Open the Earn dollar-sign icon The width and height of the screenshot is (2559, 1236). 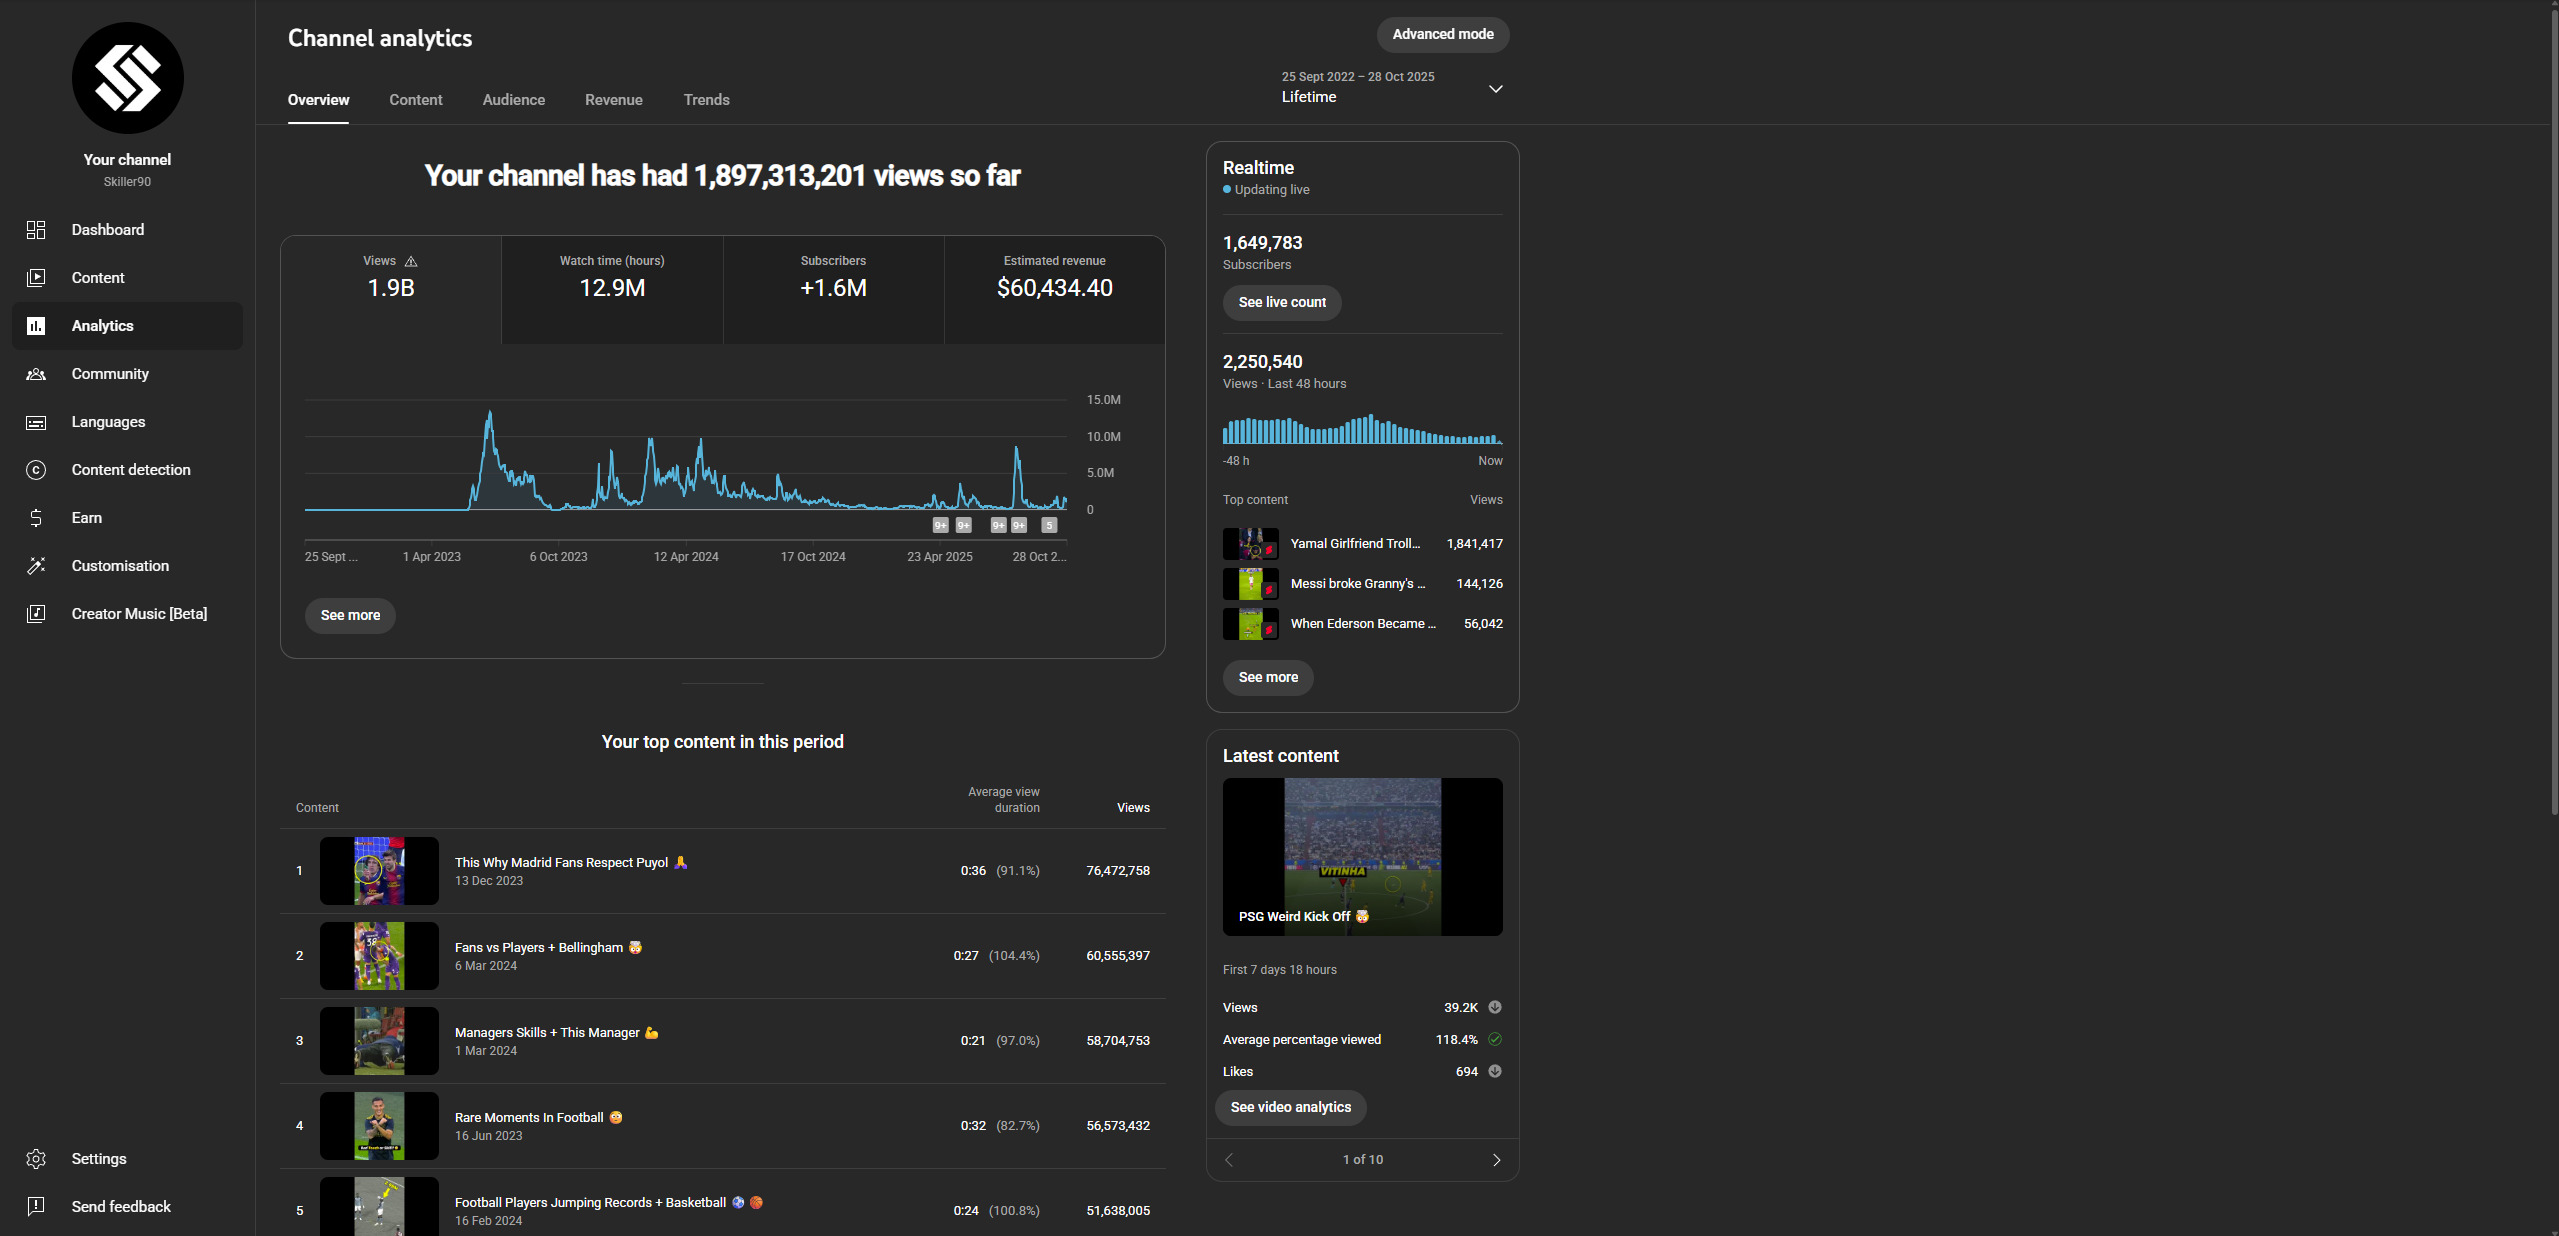coord(36,518)
